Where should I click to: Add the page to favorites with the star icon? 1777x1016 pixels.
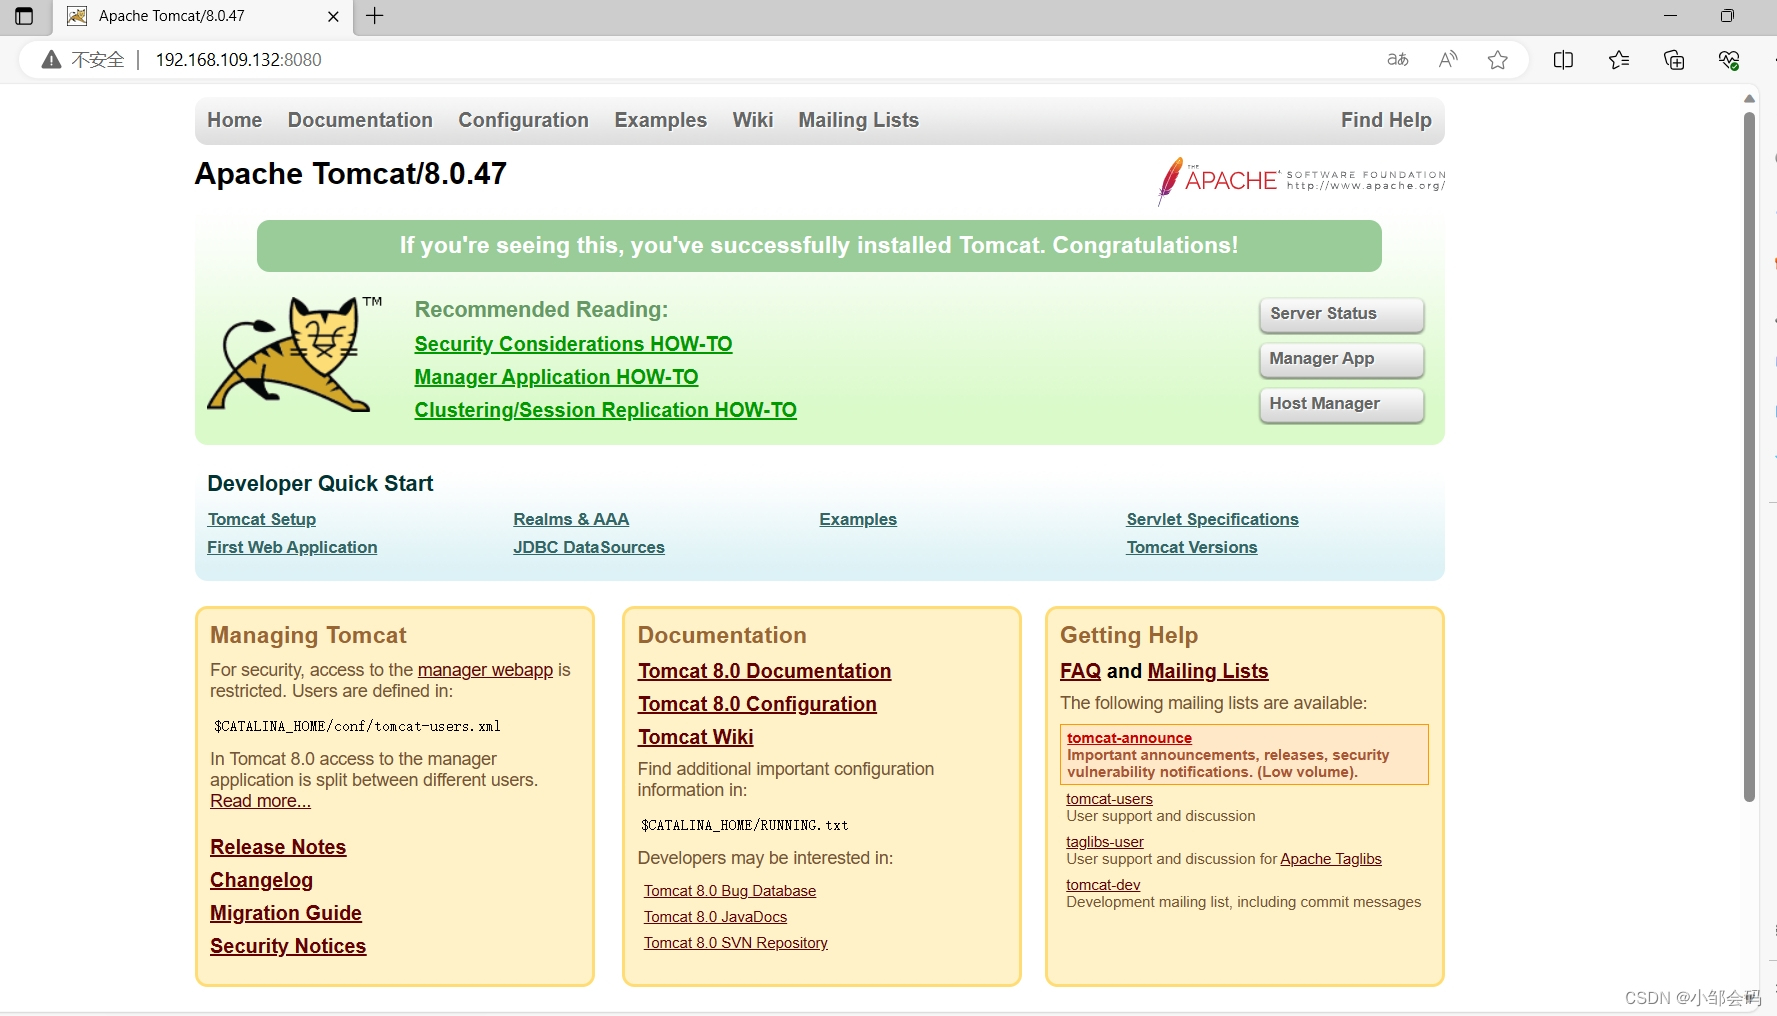[1497, 60]
